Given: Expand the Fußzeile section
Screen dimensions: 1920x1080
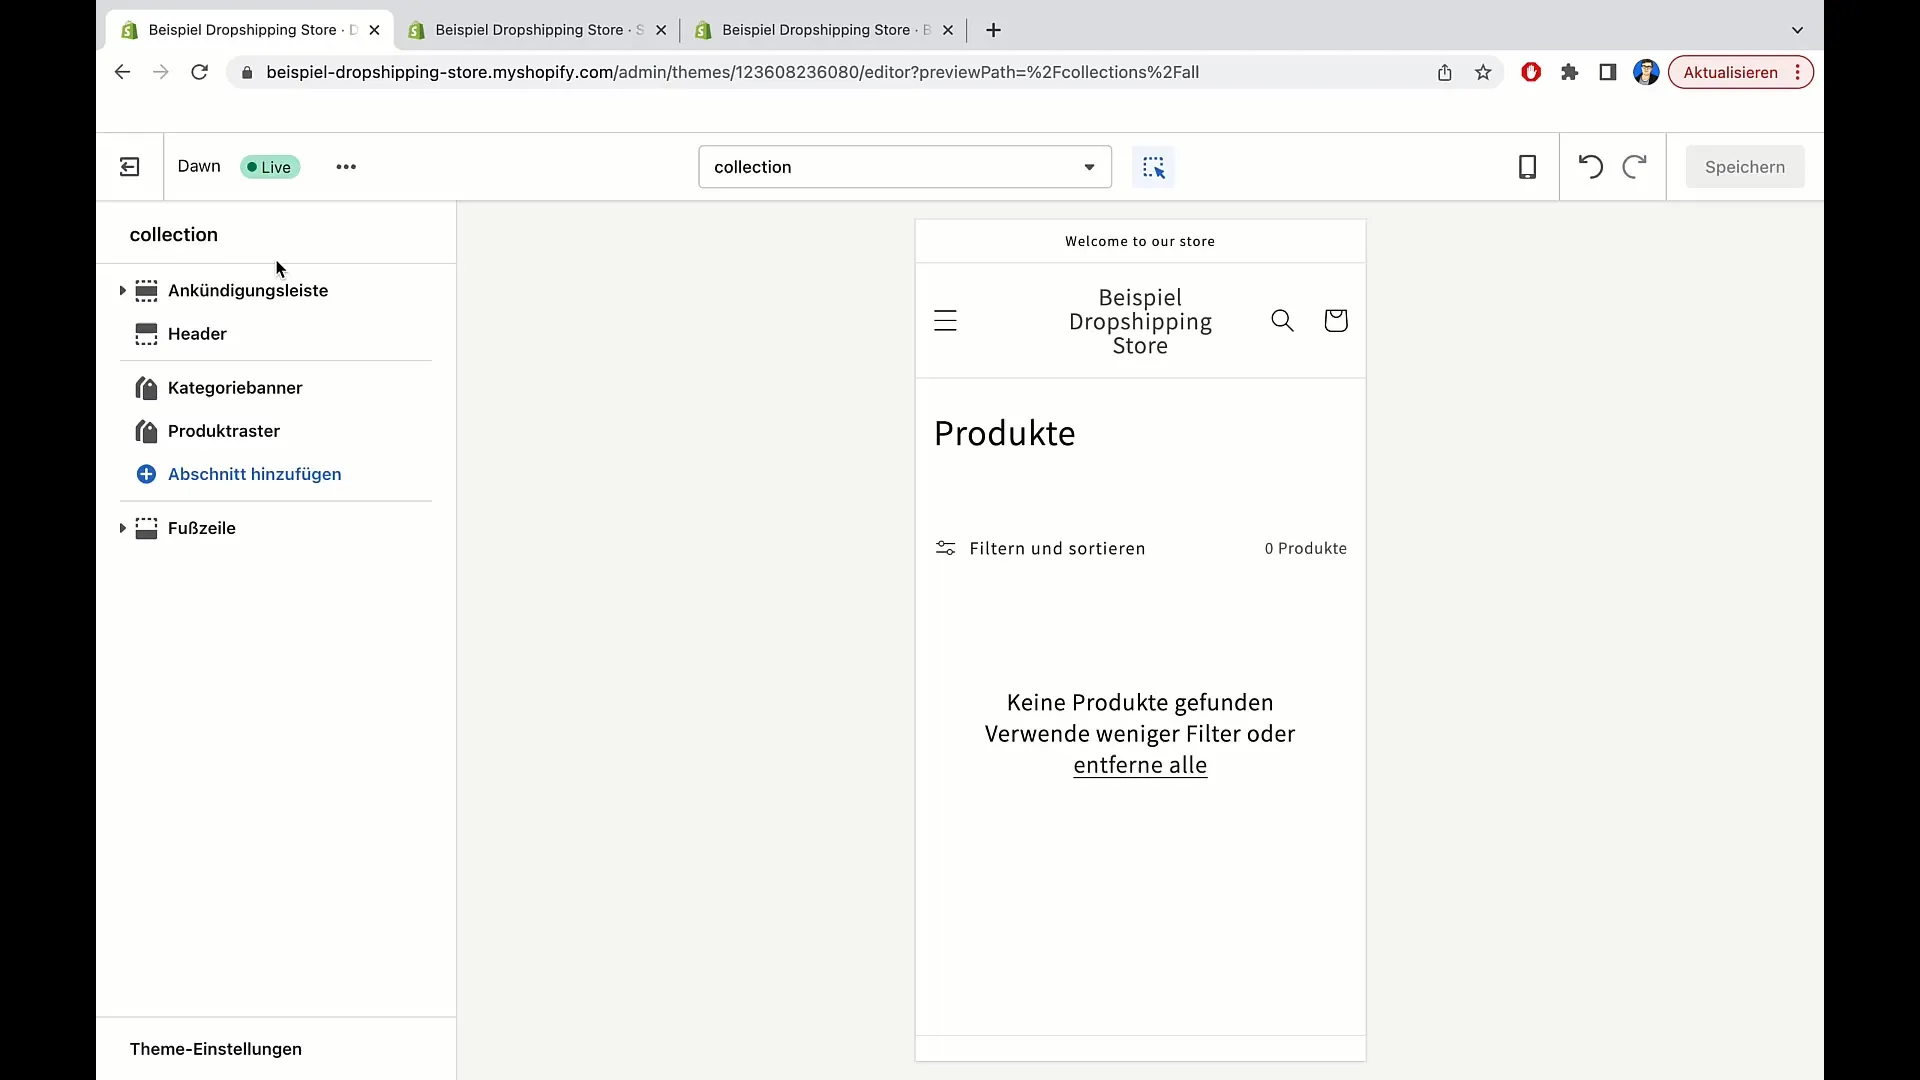Looking at the screenshot, I should (x=121, y=527).
